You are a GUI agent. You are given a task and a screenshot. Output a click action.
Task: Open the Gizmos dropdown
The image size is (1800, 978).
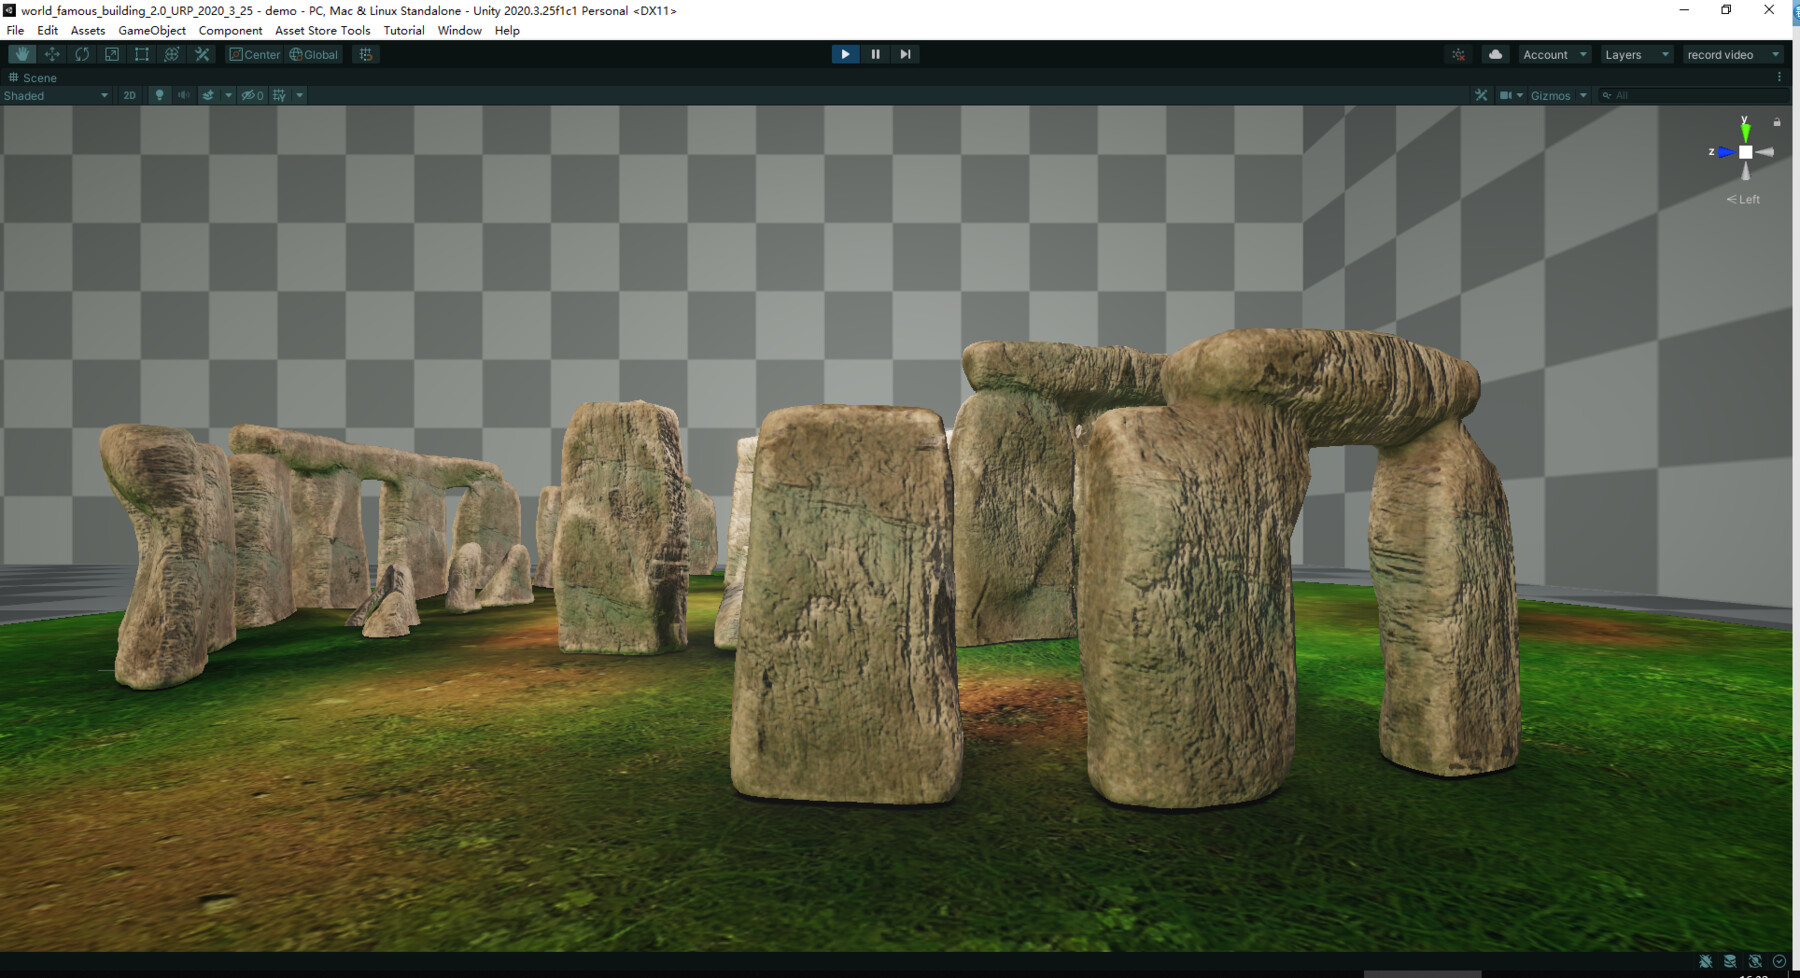[1552, 95]
